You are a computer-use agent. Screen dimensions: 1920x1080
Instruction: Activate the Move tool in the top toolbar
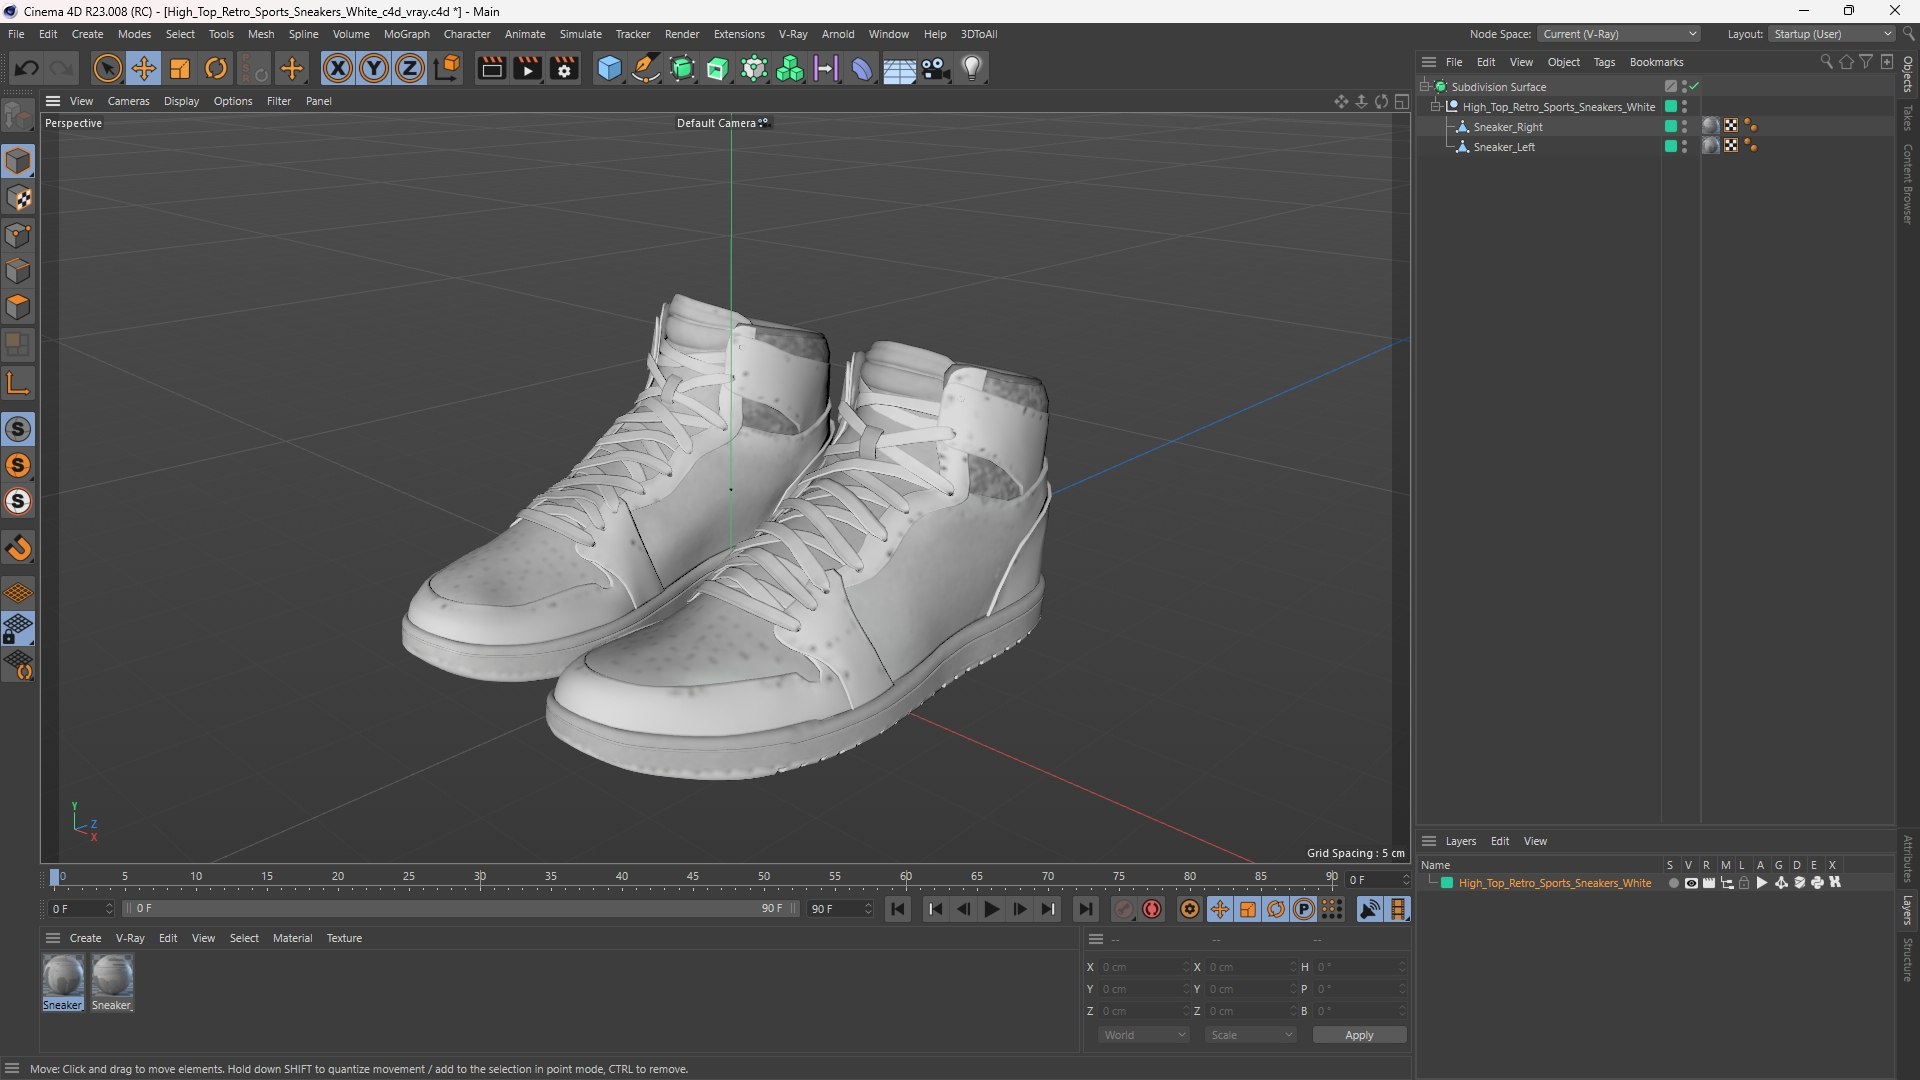144,68
